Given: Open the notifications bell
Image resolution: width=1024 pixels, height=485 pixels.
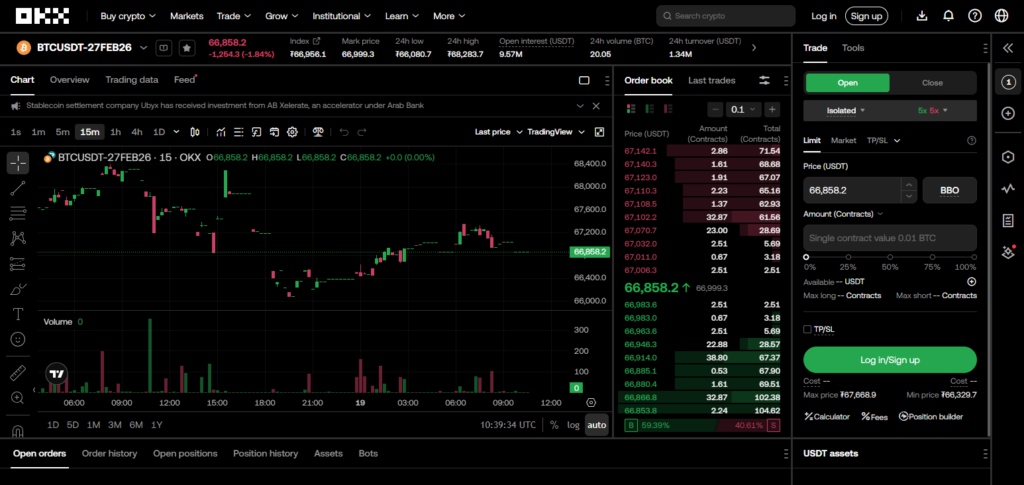Looking at the screenshot, I should point(948,16).
